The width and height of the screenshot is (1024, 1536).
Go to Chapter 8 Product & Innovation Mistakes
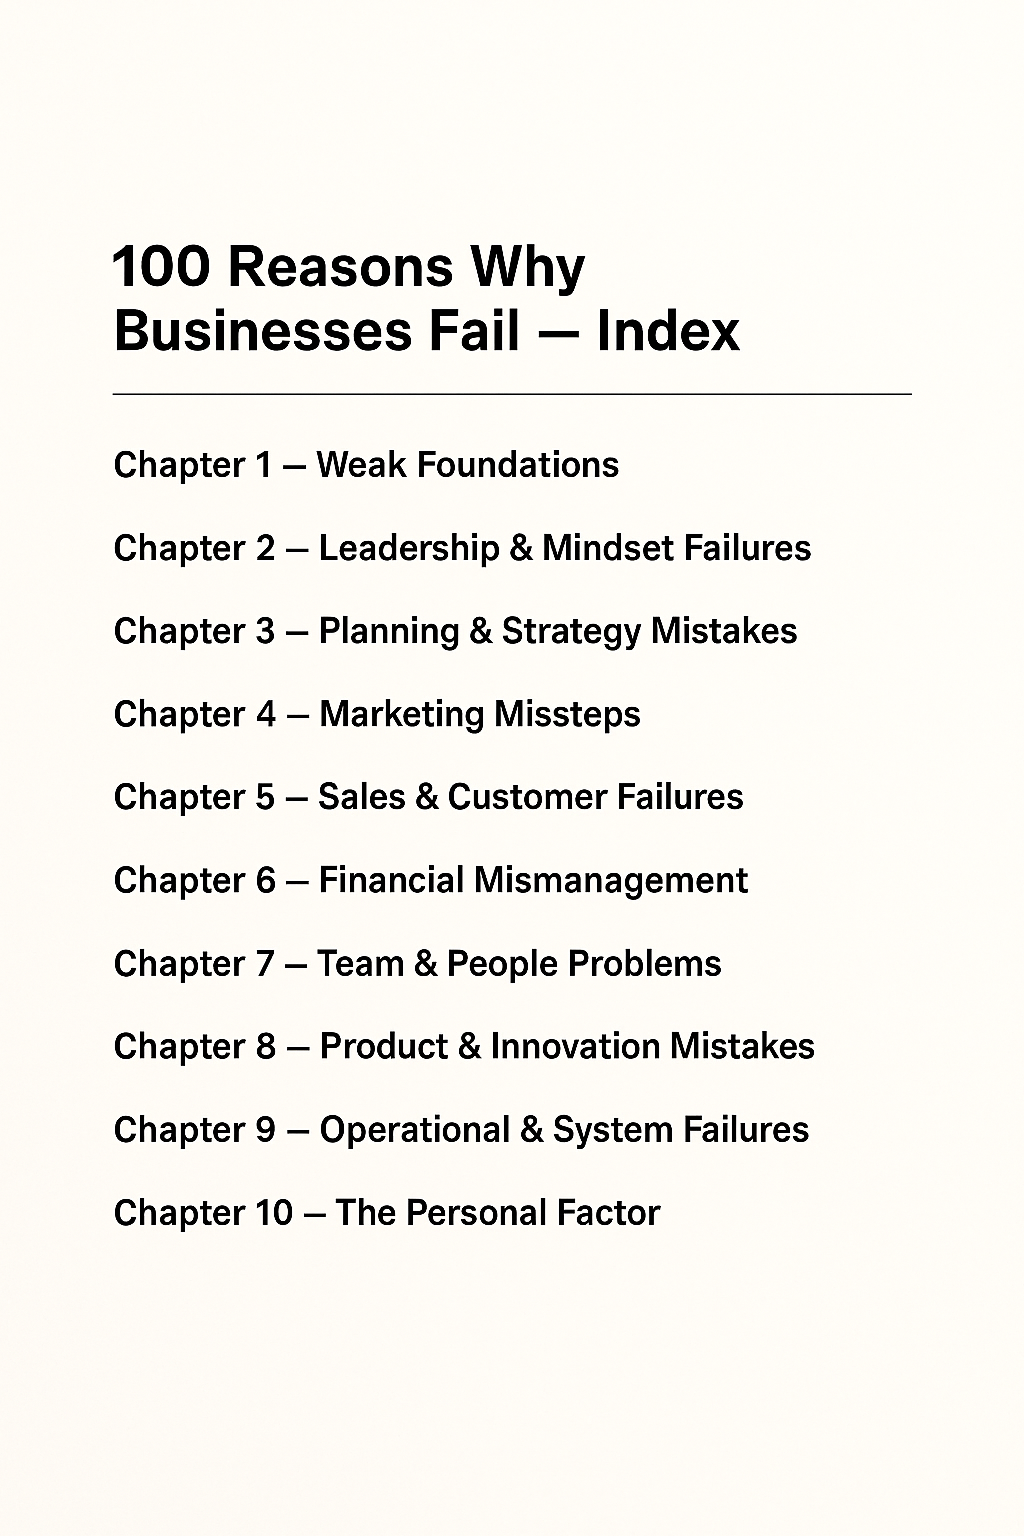[x=464, y=1046]
